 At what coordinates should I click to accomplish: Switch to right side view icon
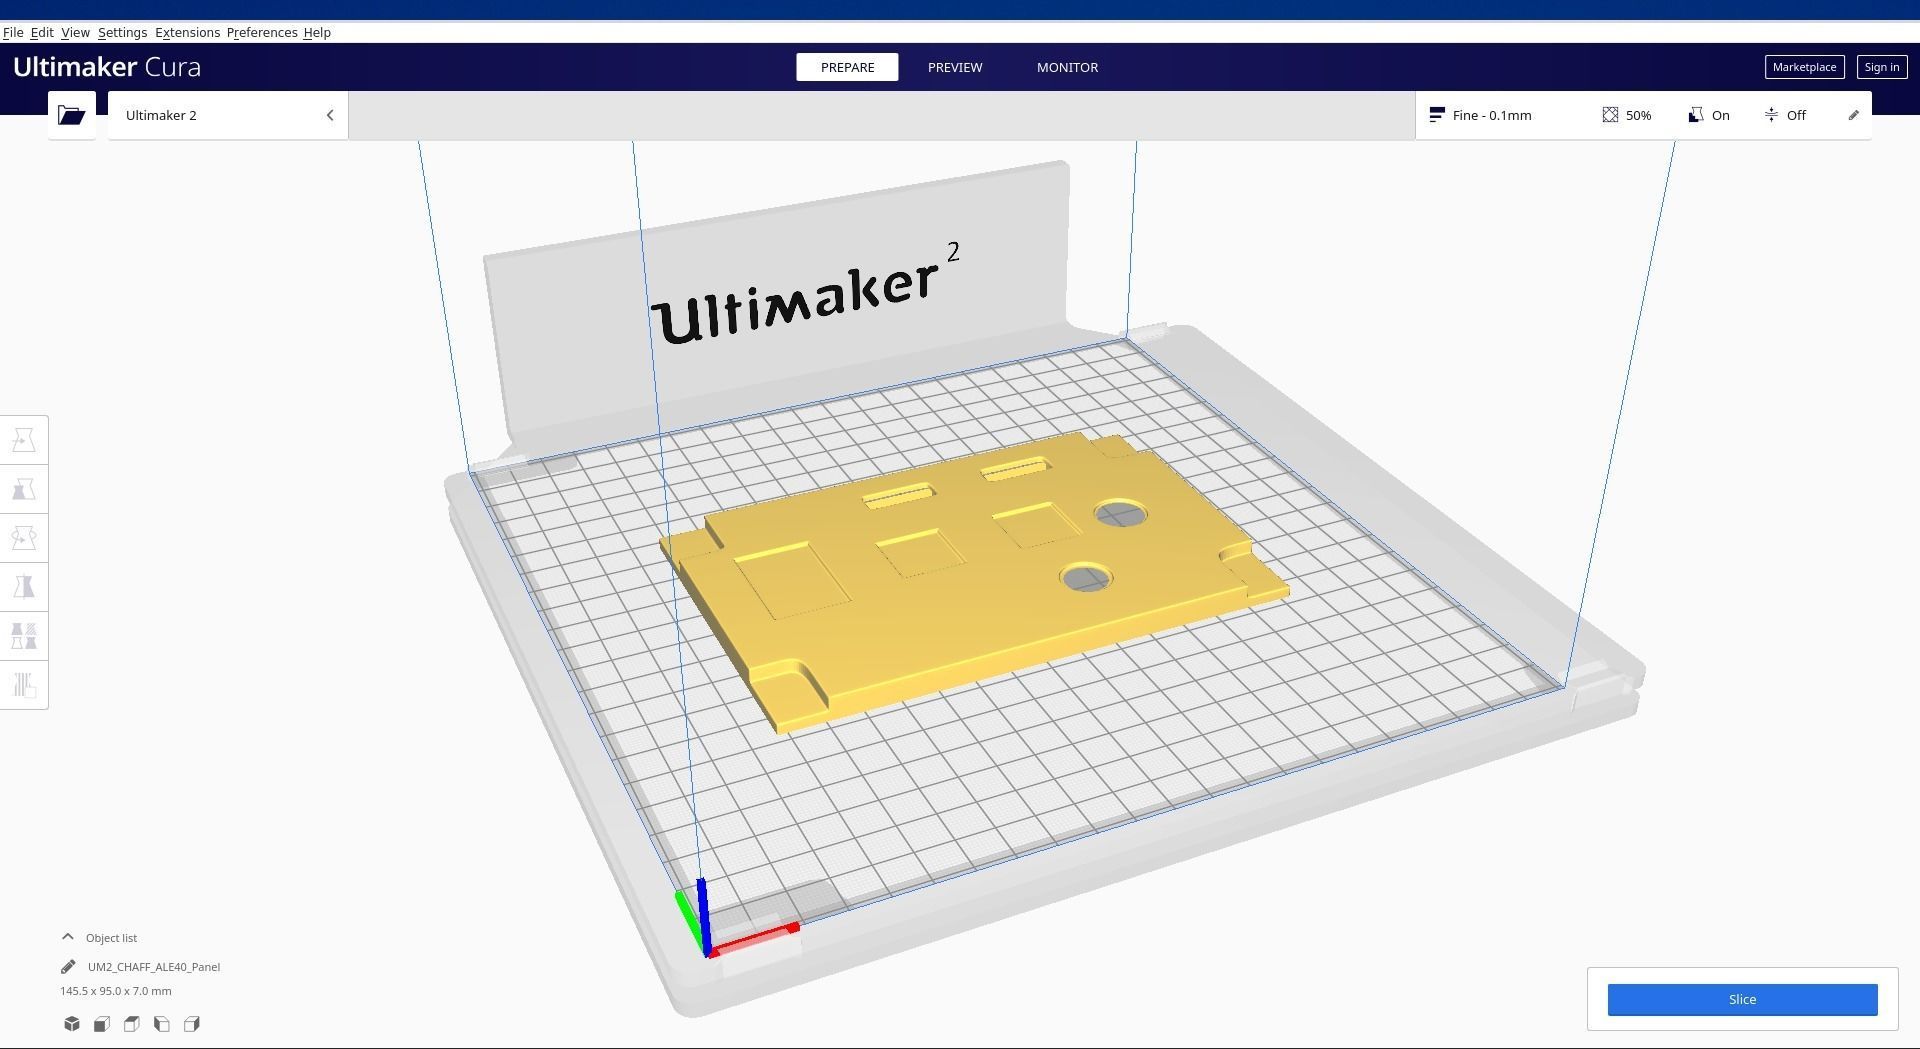click(192, 1024)
